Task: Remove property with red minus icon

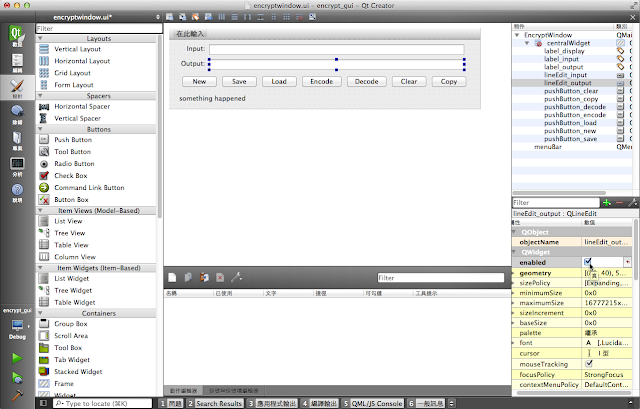Action: click(619, 202)
